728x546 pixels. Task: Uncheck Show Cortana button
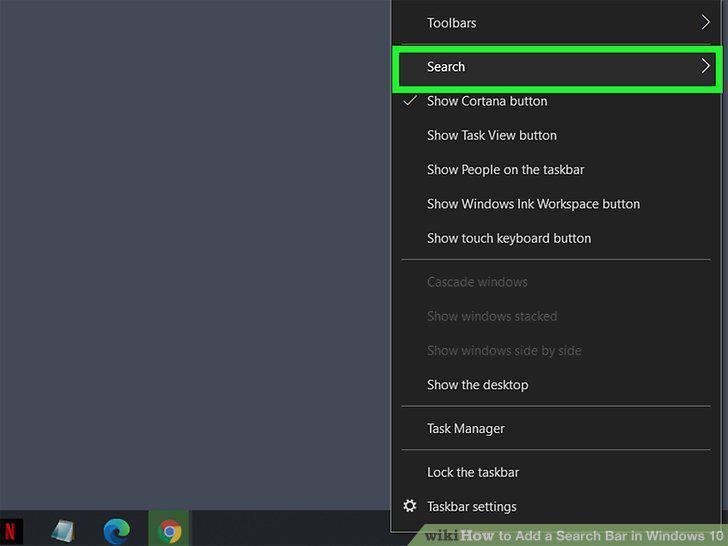pos(556,101)
